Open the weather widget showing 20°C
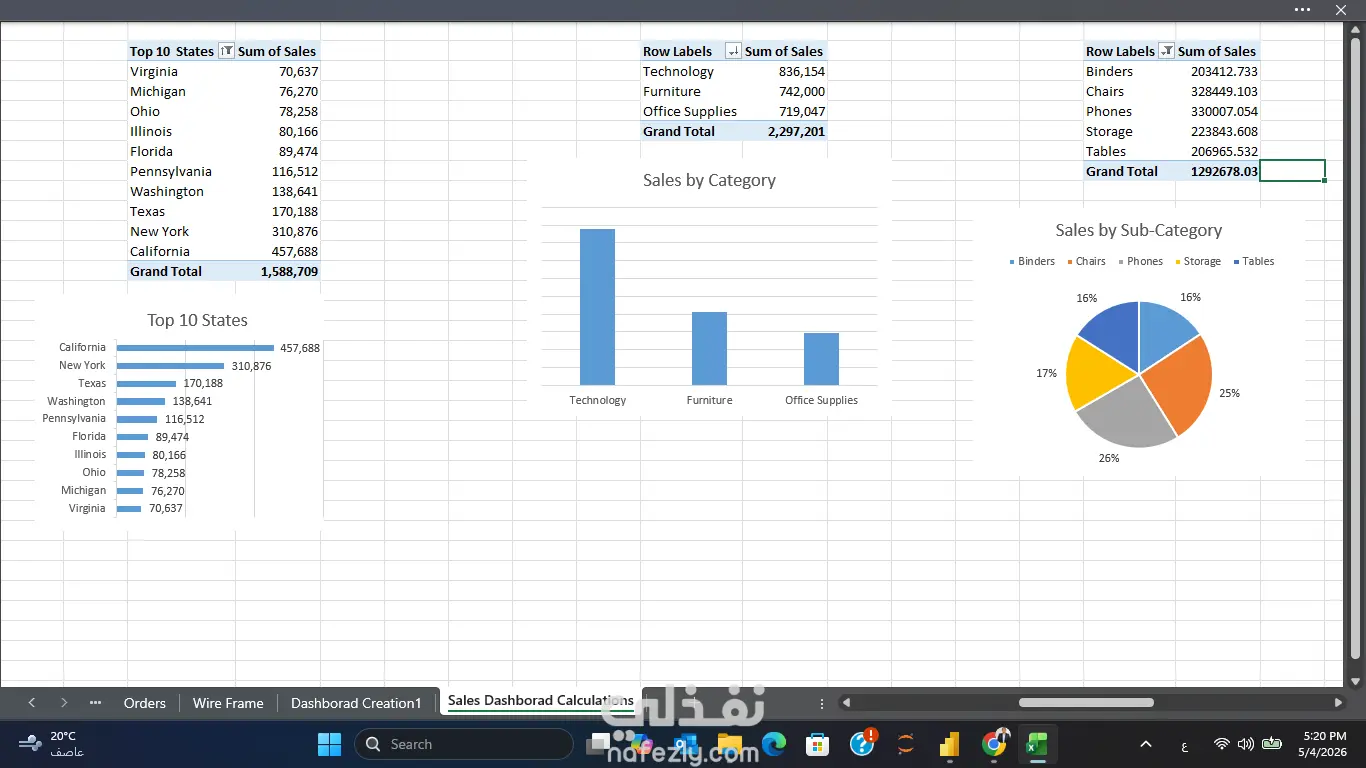This screenshot has height=768, width=1366. (x=51, y=744)
